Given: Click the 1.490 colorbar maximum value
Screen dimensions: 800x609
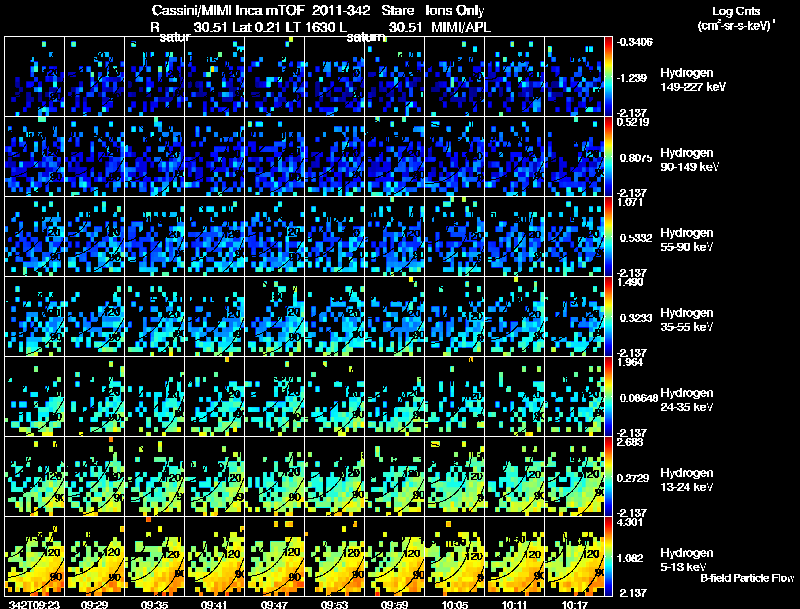Looking at the screenshot, I should (630, 282).
